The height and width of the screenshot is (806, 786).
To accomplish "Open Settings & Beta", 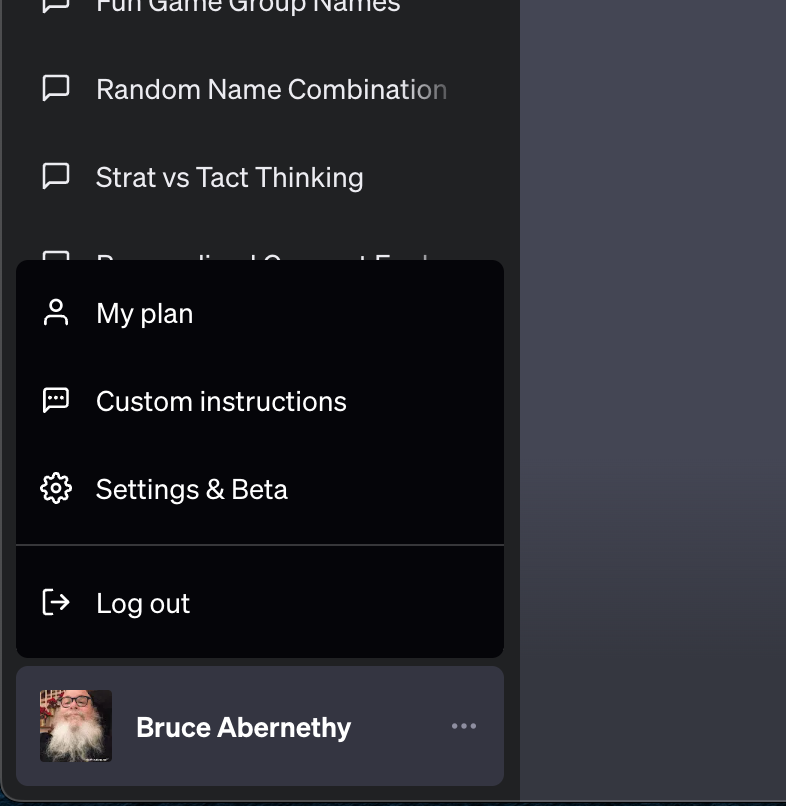I will [192, 489].
